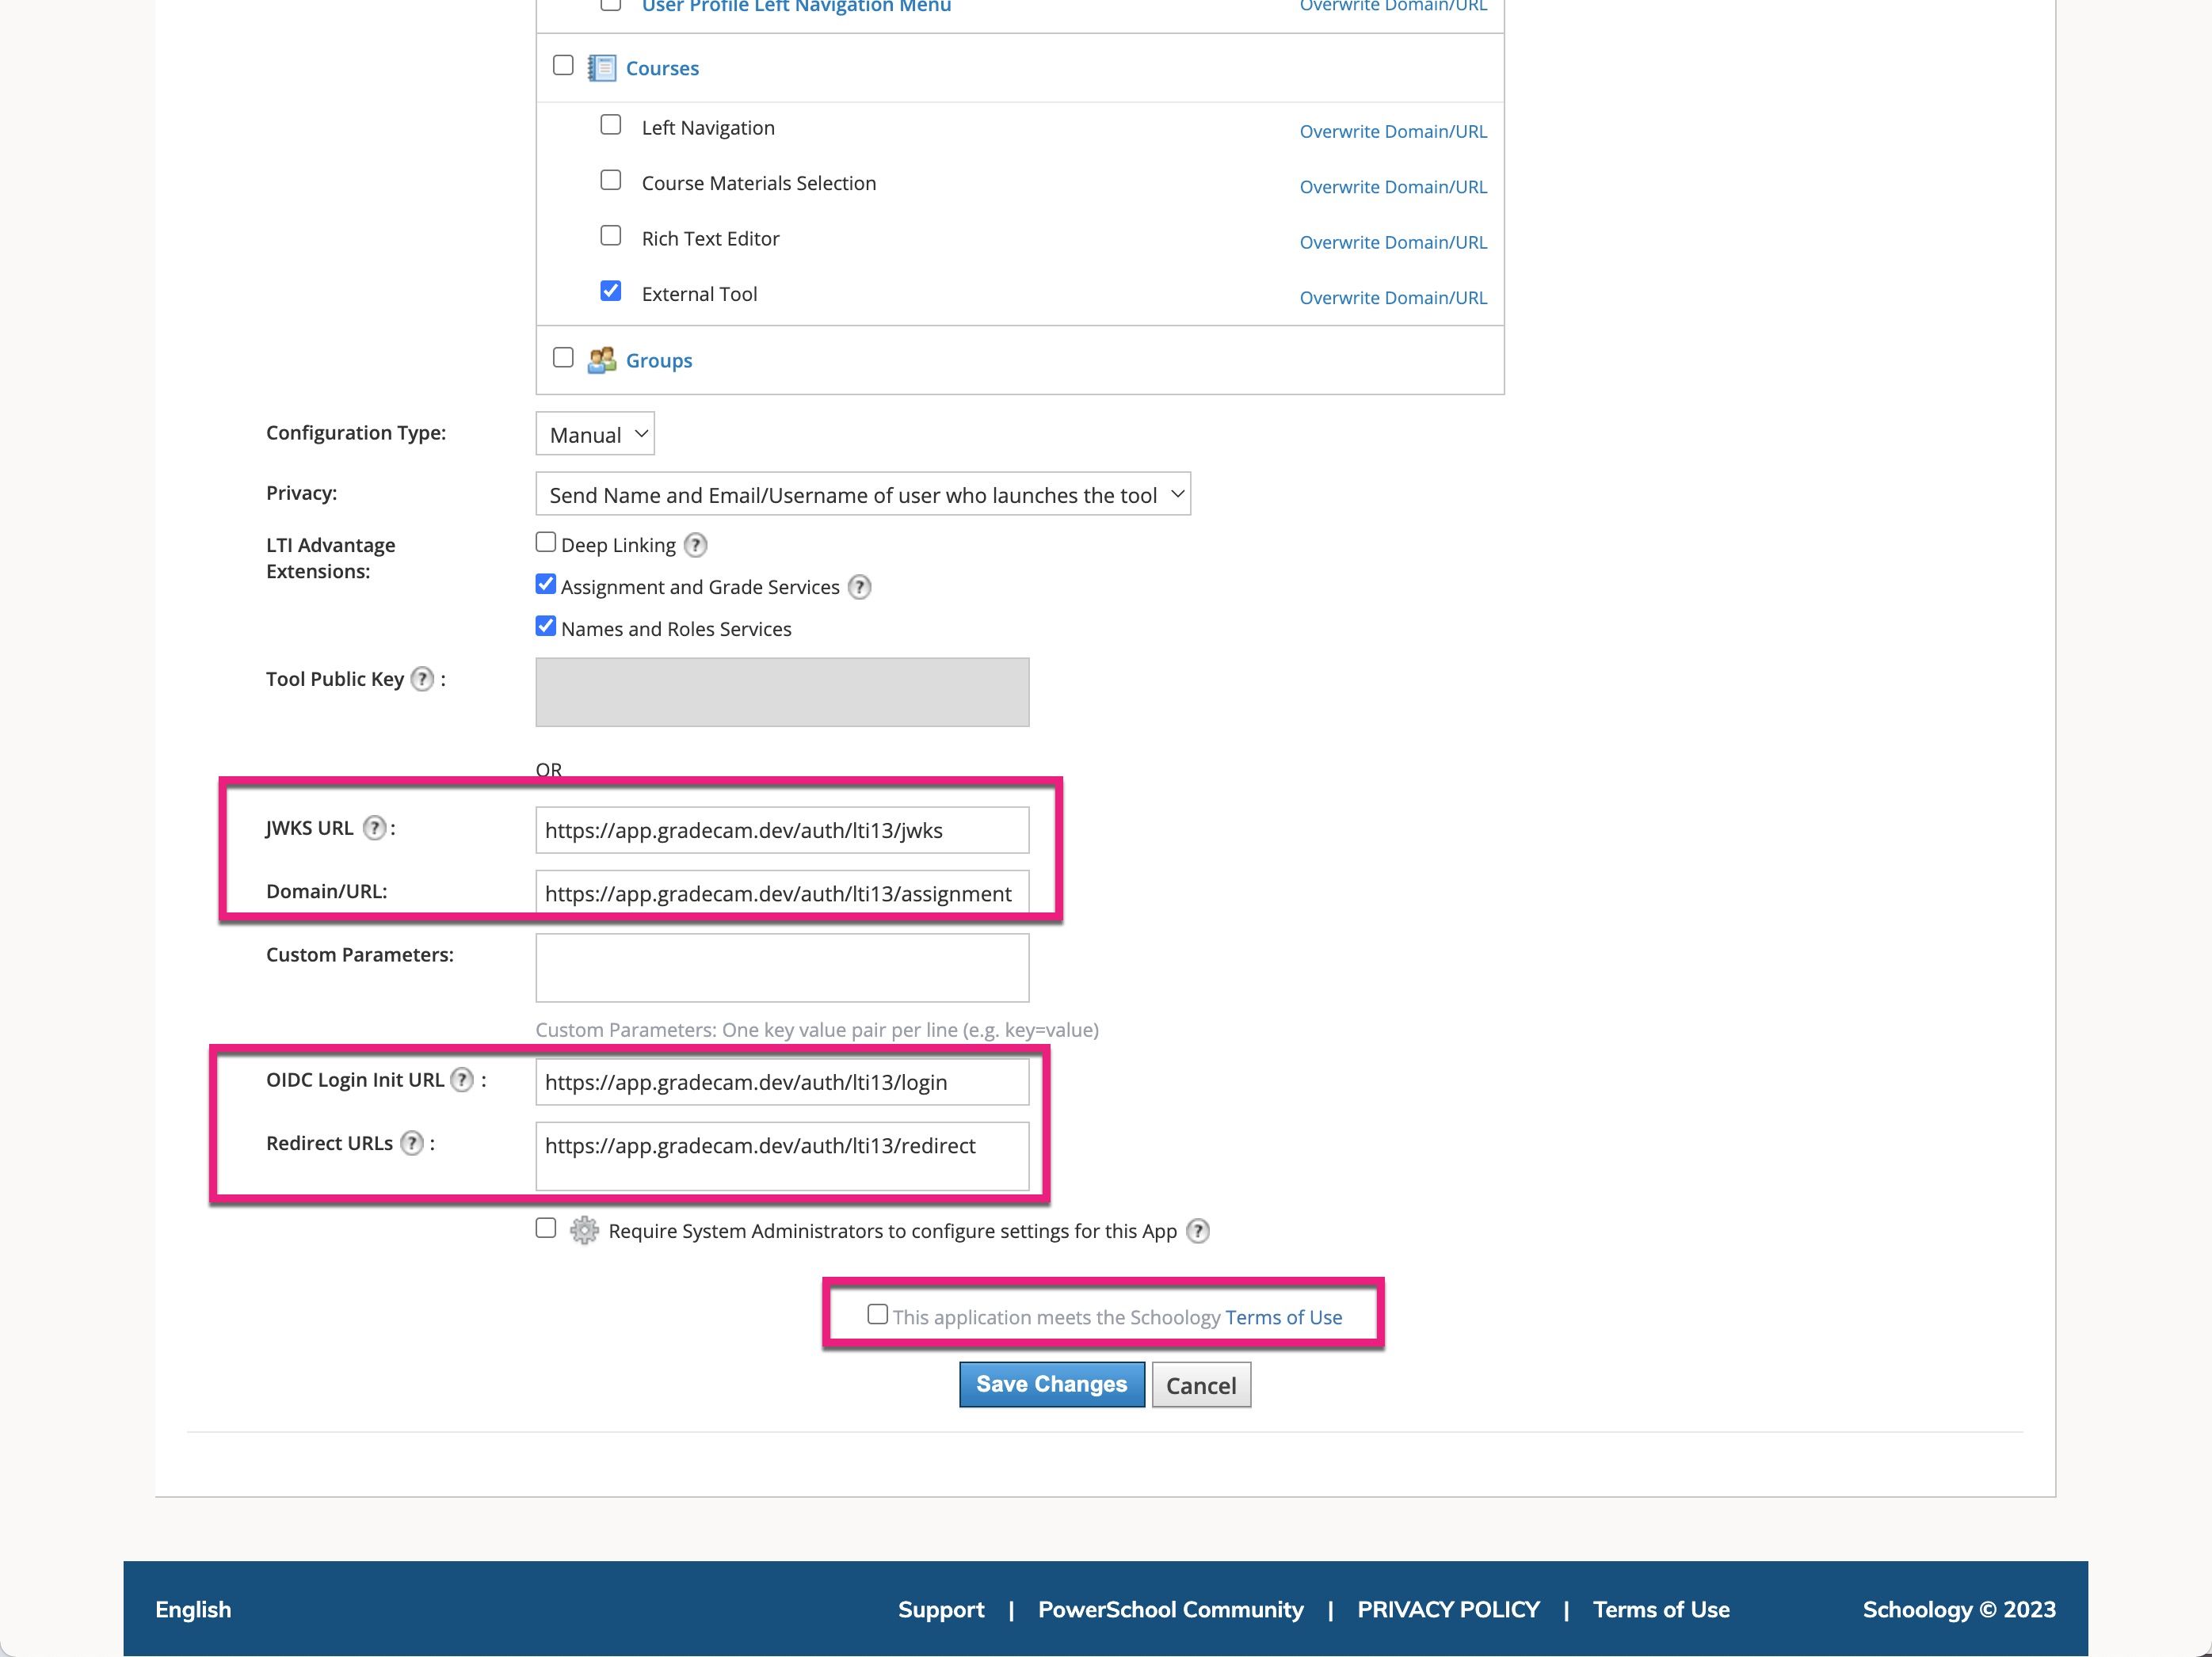Click Redirect URLs help icon

coord(412,1143)
